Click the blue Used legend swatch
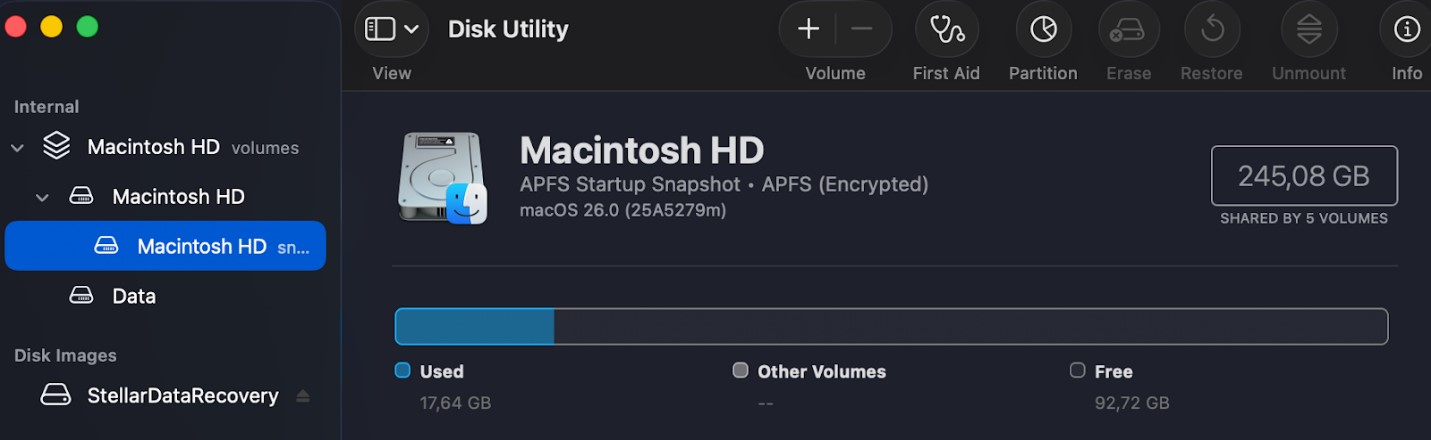 [x=403, y=371]
